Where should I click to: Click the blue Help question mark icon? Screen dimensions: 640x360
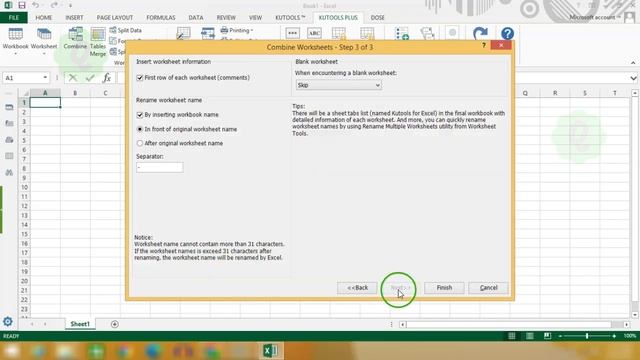point(507,33)
